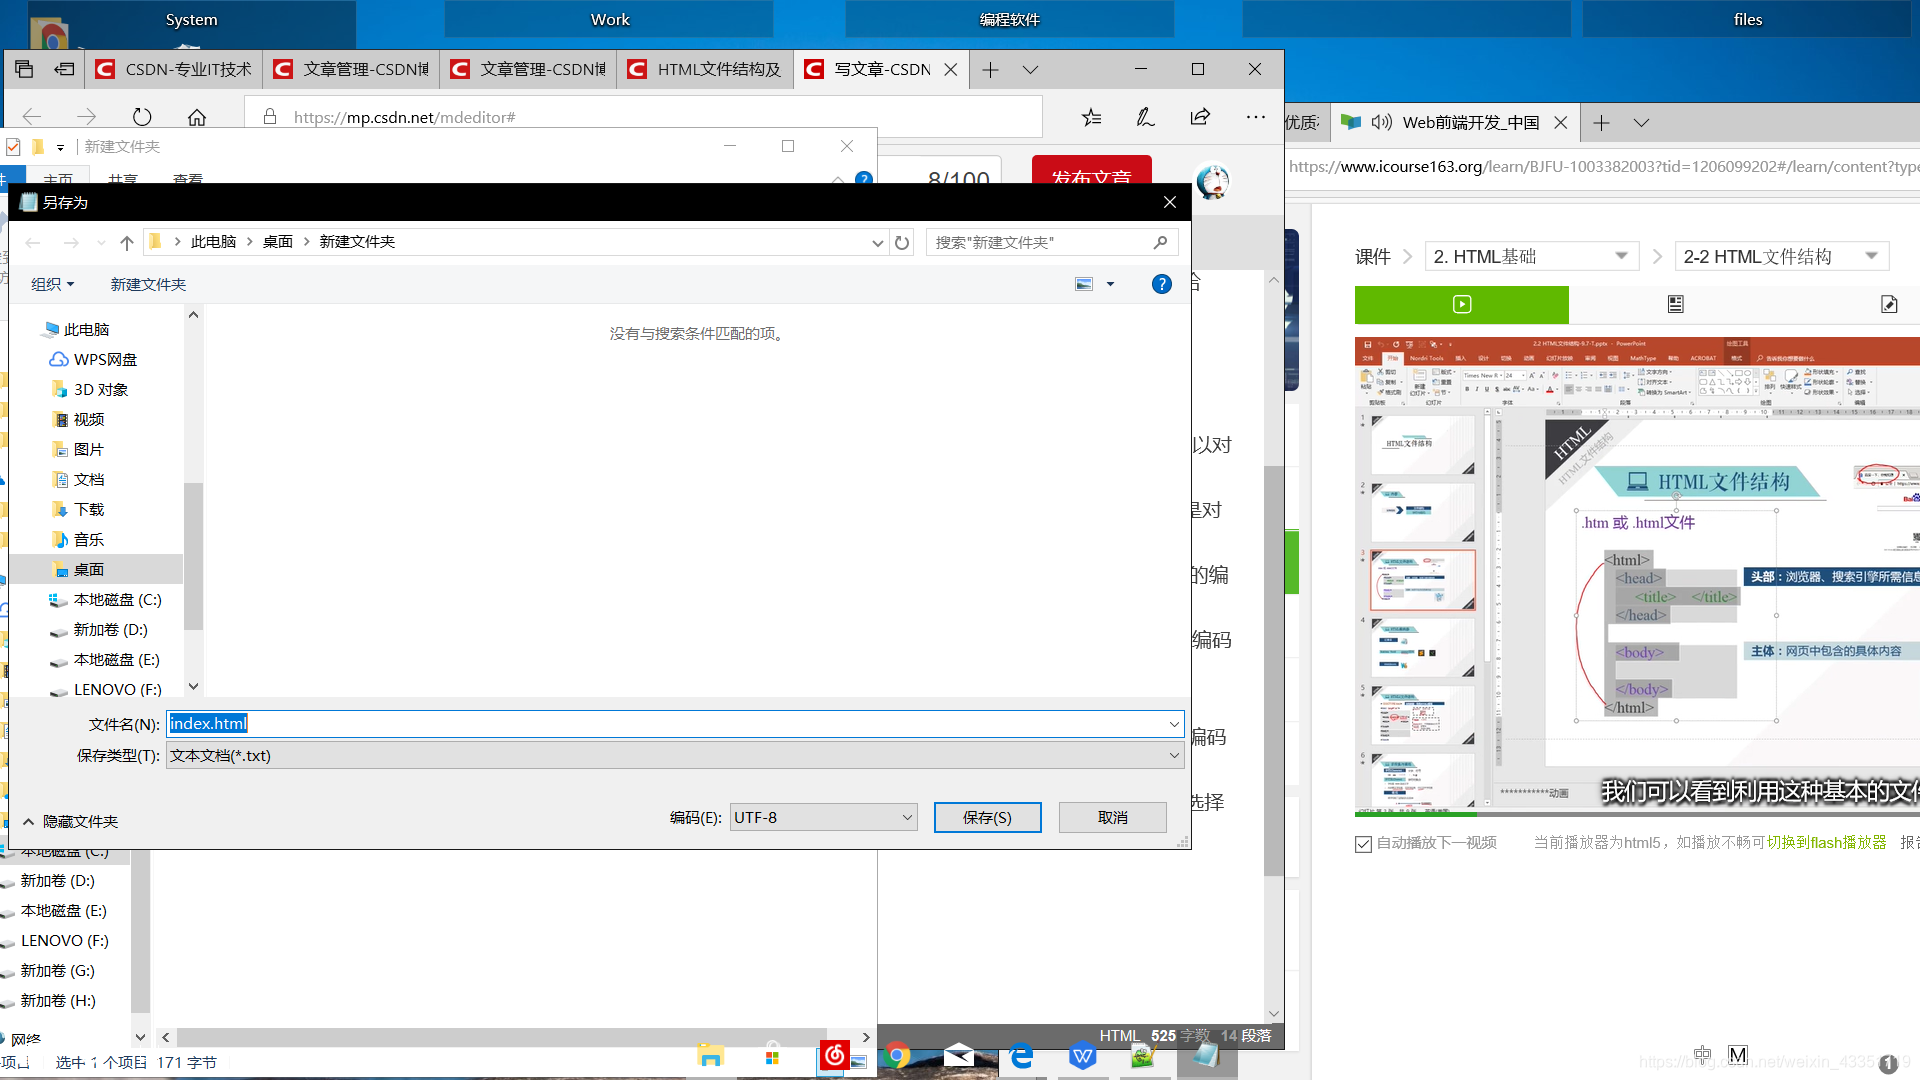The image size is (1920, 1080).
Task: Open Edge settings and more menu
Action: click(1256, 117)
